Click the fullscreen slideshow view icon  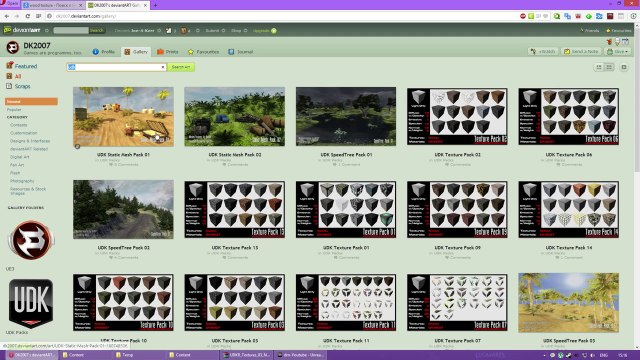coord(624,67)
